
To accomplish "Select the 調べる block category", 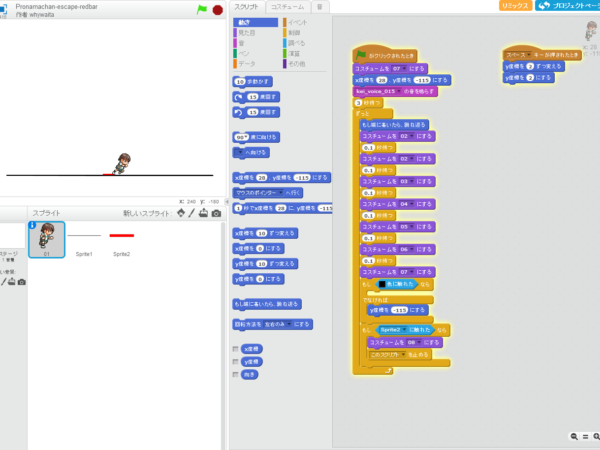I will pyautogui.click(x=296, y=43).
